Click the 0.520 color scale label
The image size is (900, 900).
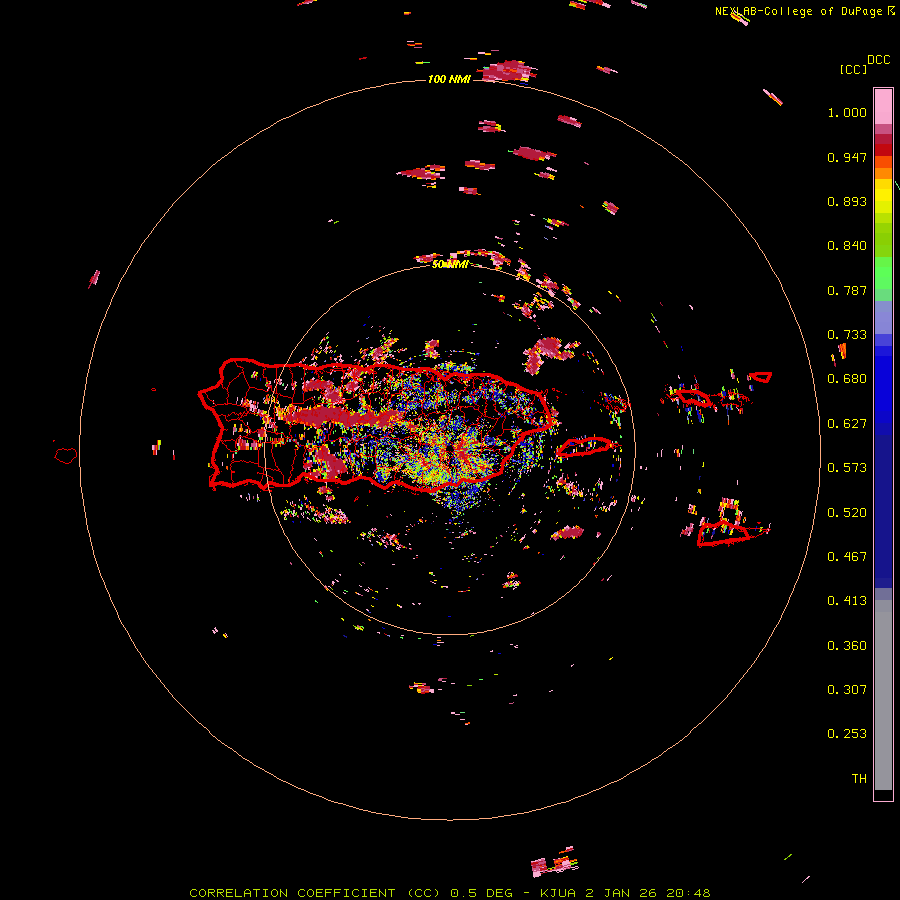point(847,513)
